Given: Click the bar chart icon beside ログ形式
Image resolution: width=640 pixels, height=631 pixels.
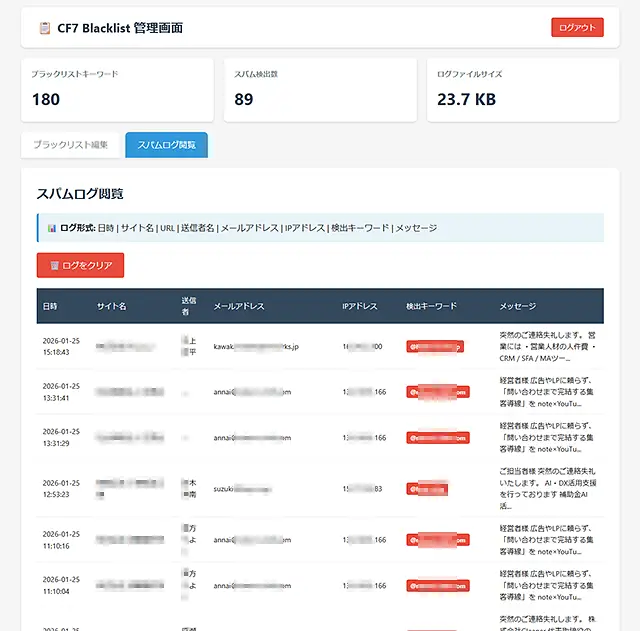Looking at the screenshot, I should pos(52,228).
